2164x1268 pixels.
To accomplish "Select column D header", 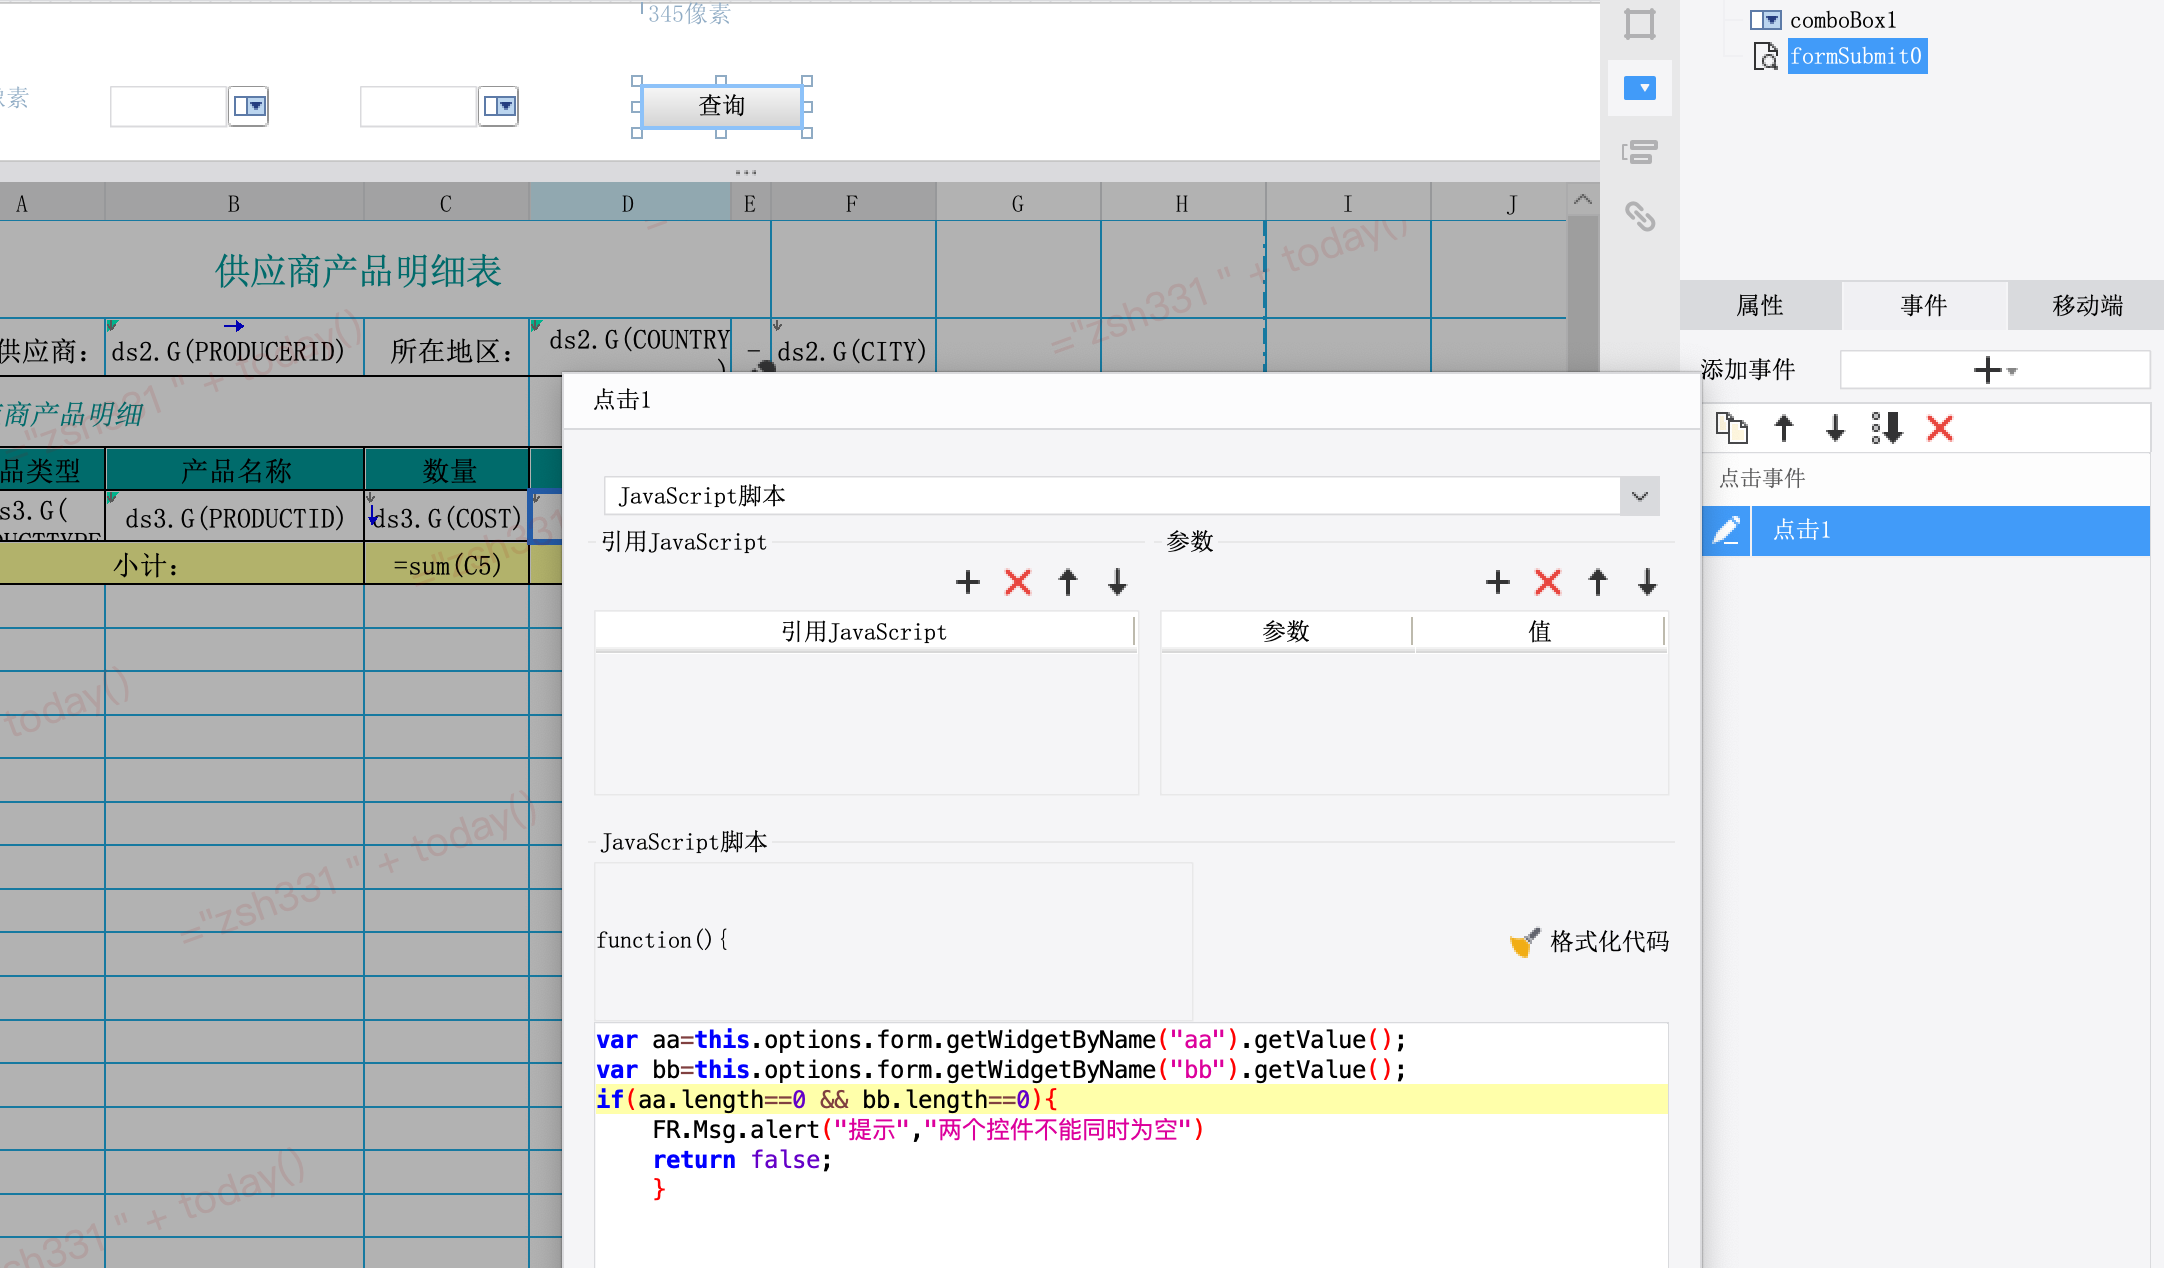I will click(629, 203).
